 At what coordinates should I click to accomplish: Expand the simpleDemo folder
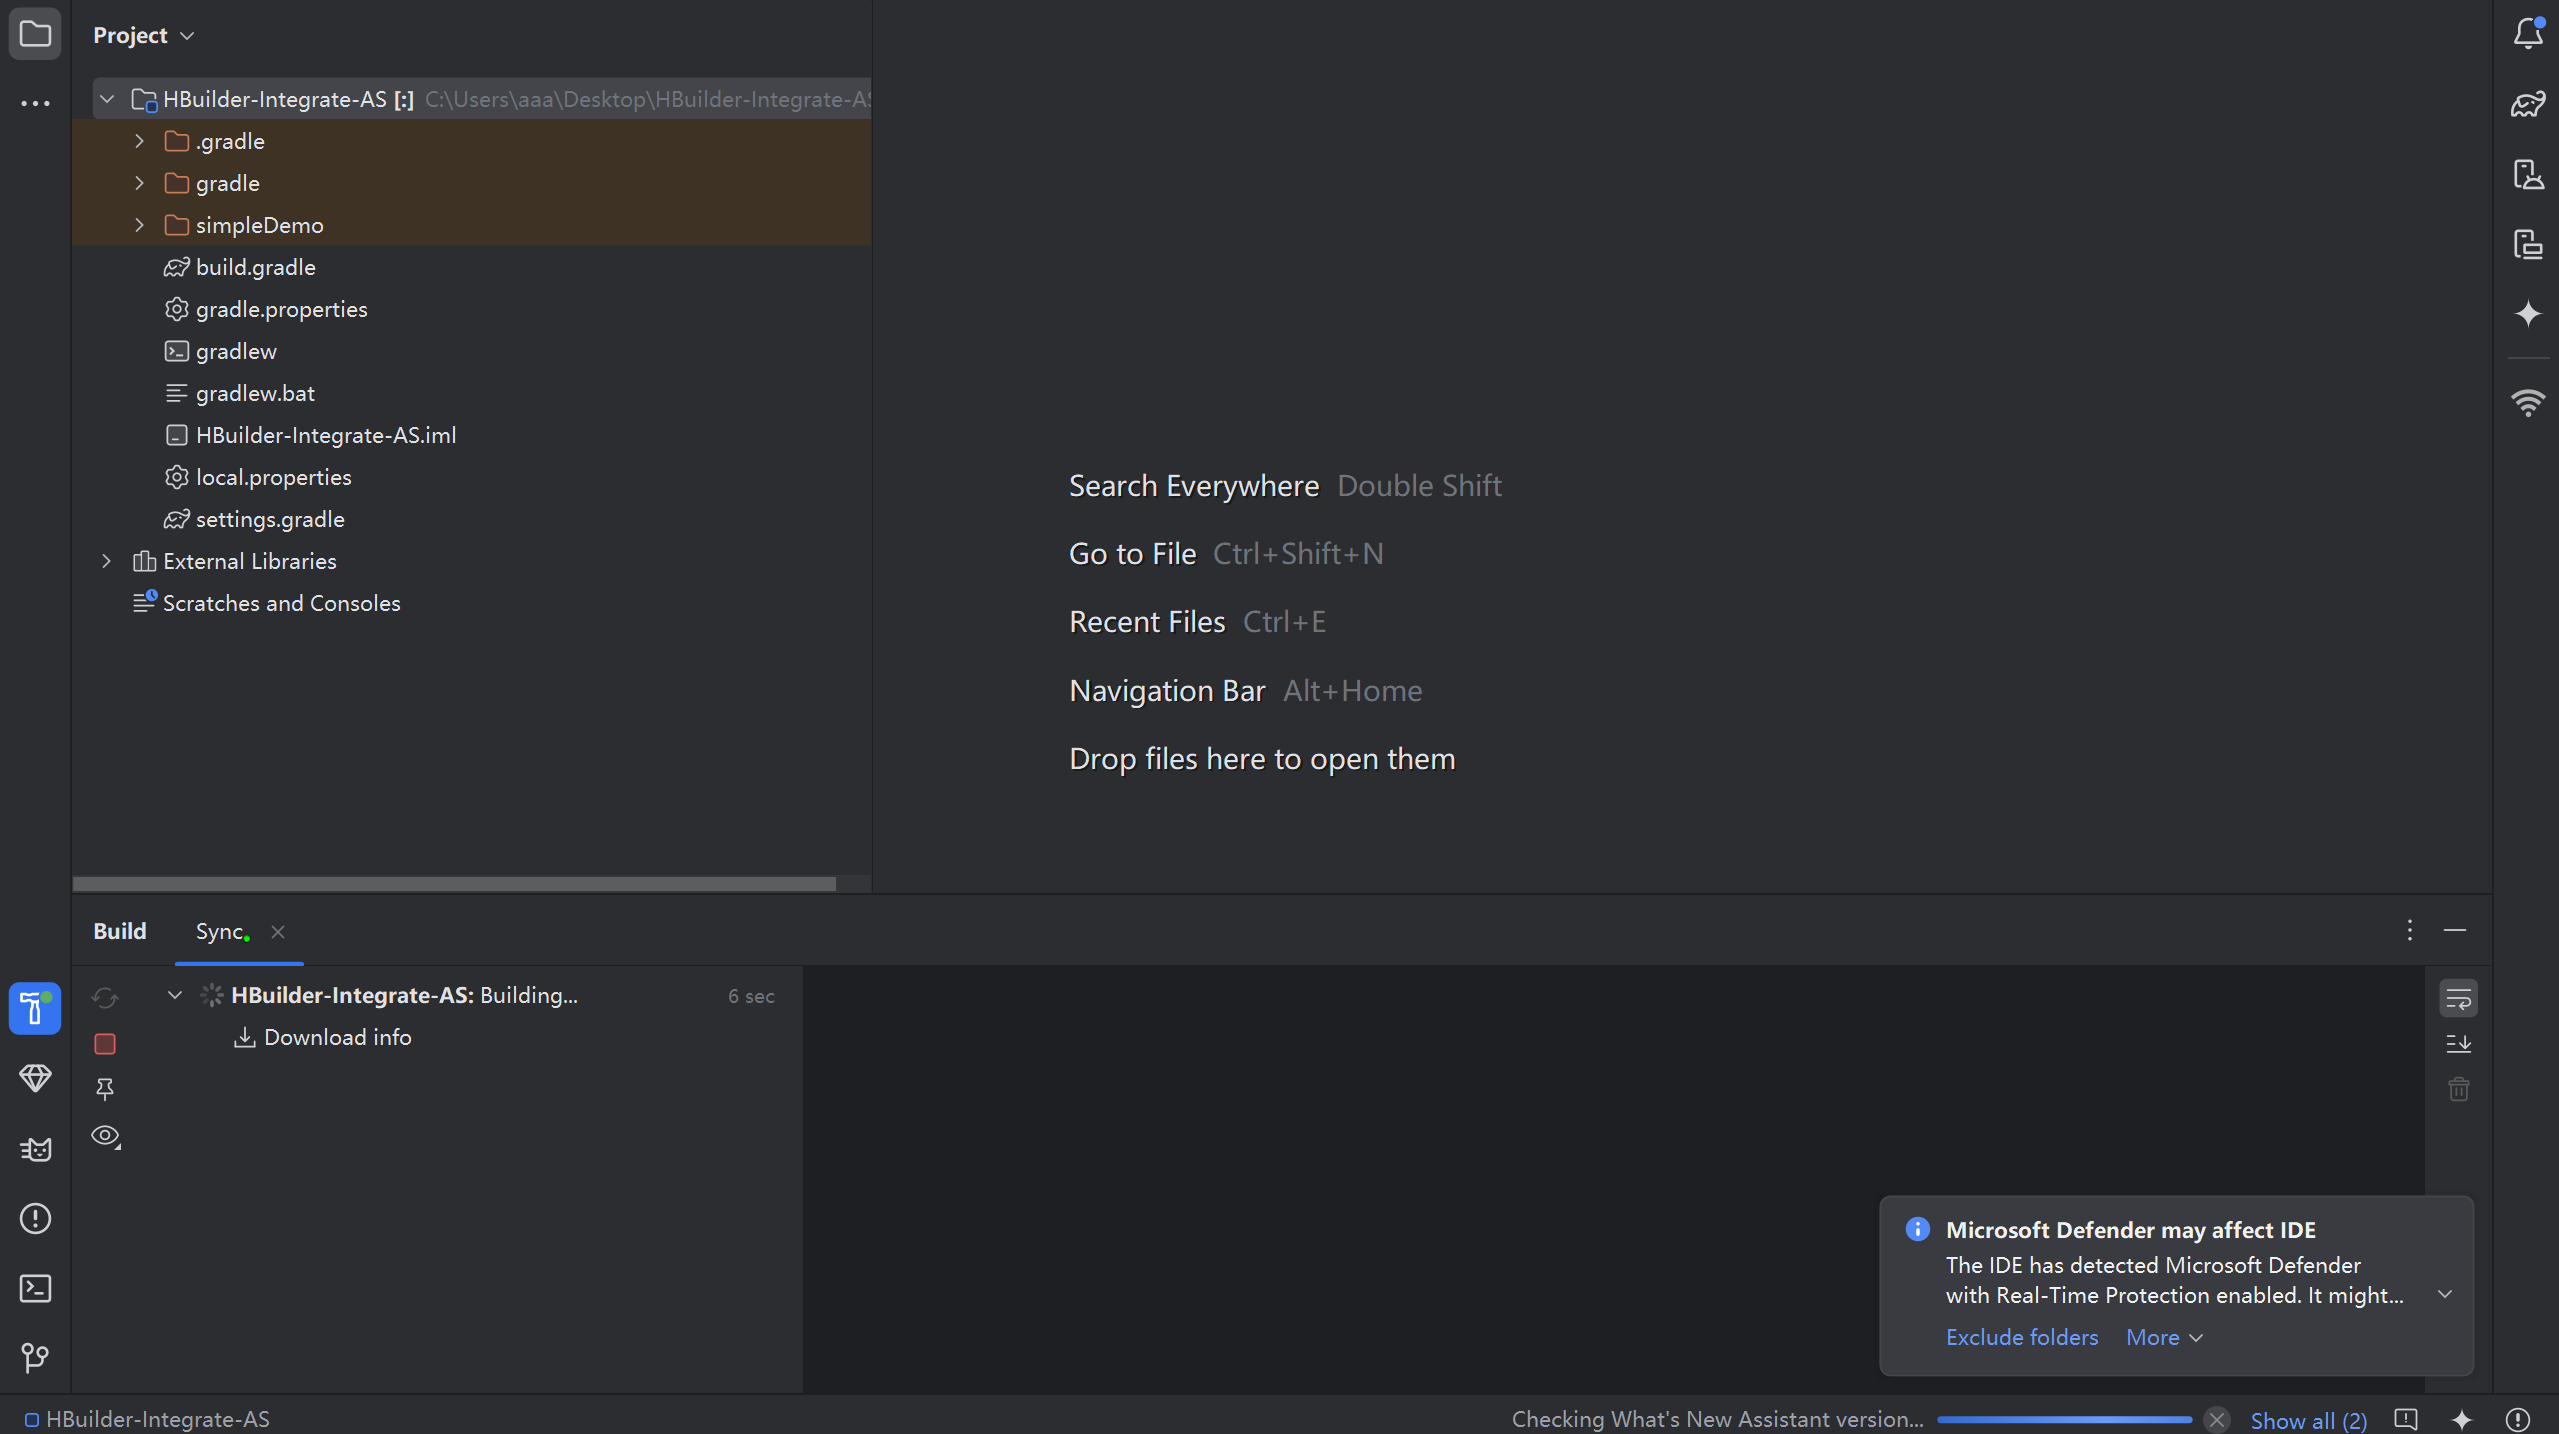(x=140, y=225)
